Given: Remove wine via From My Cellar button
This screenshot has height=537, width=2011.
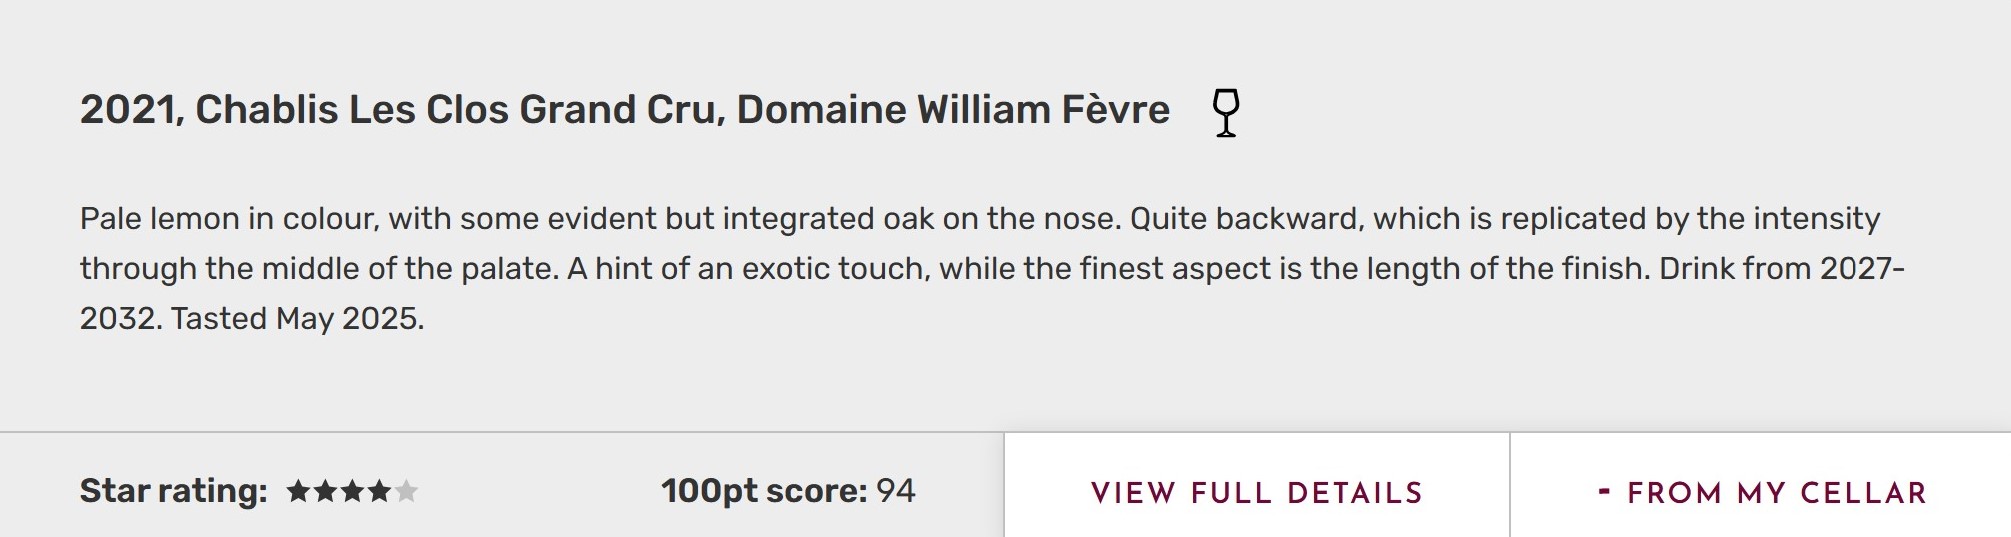Looking at the screenshot, I should coord(1776,492).
